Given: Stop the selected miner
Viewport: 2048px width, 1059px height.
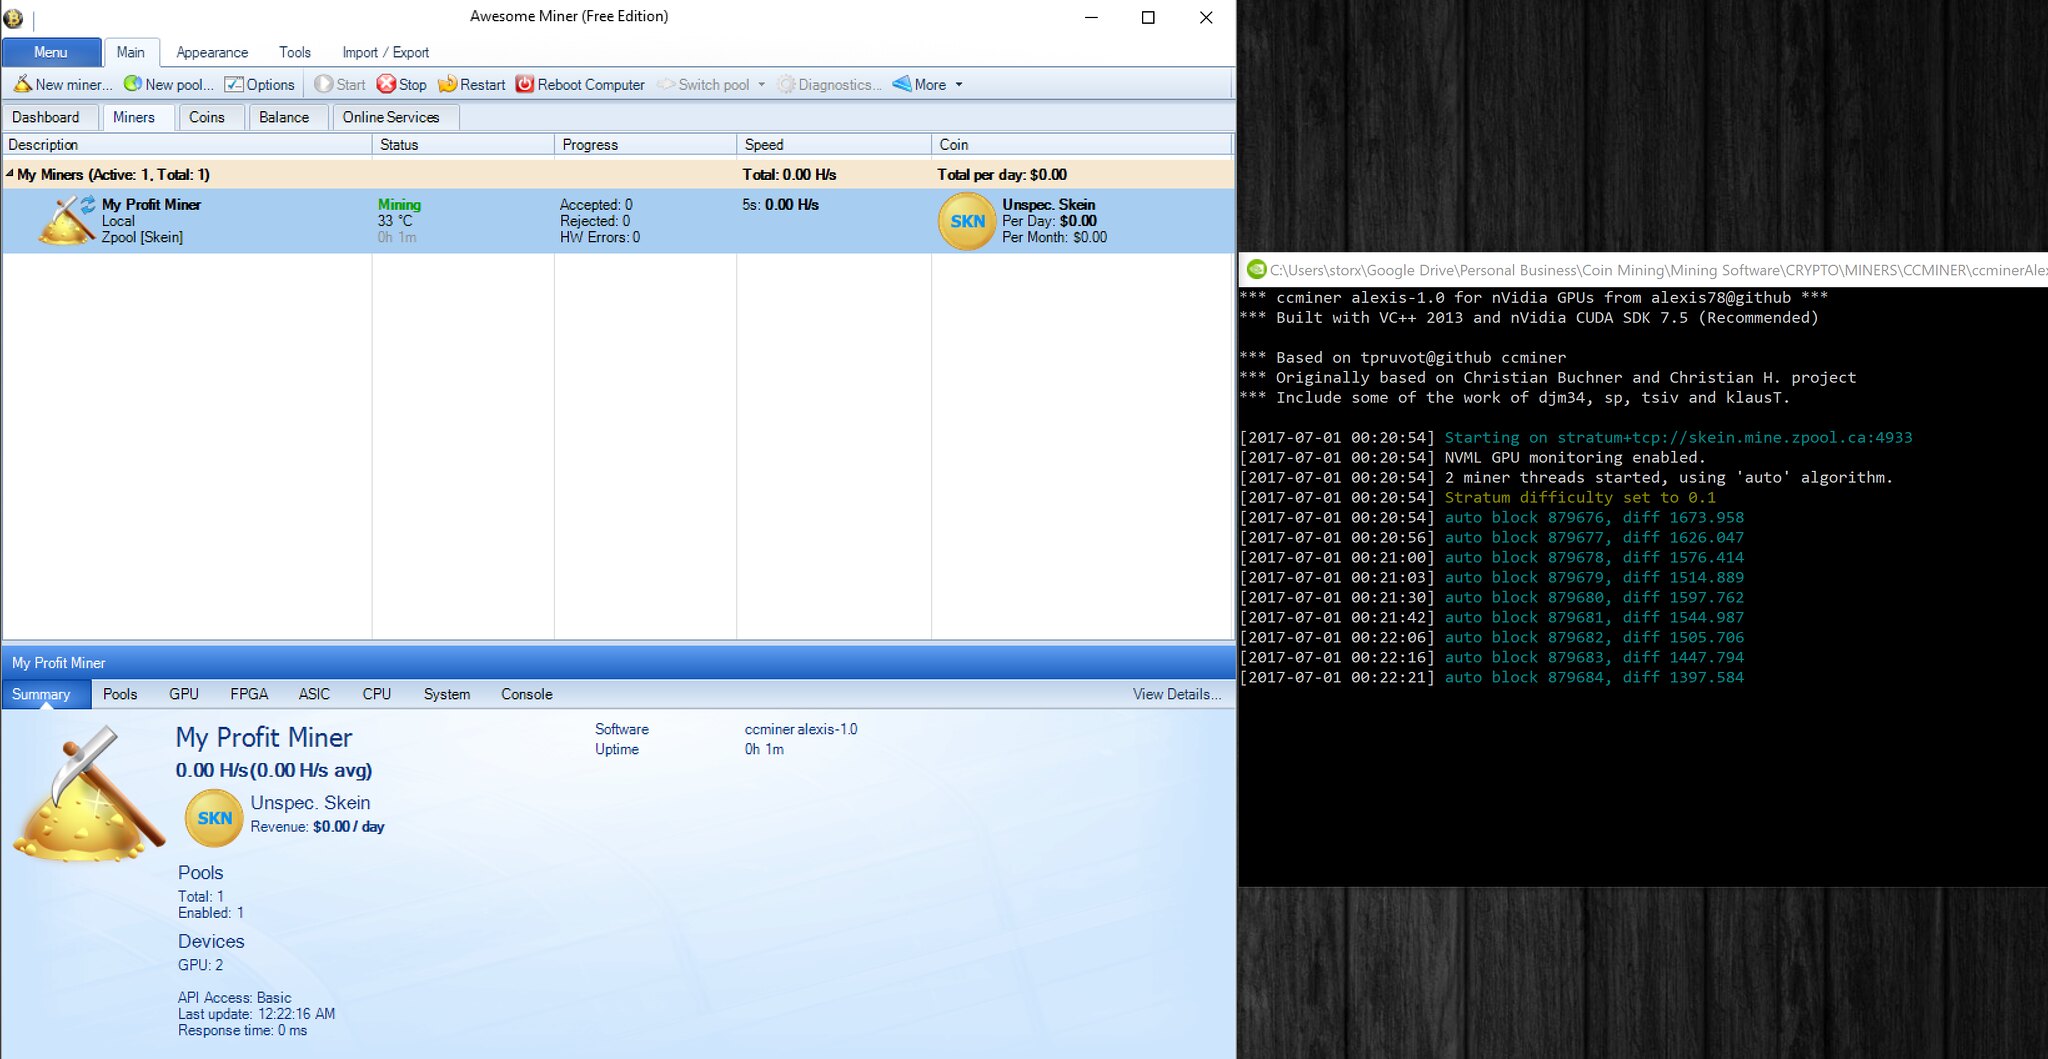Looking at the screenshot, I should pyautogui.click(x=401, y=84).
